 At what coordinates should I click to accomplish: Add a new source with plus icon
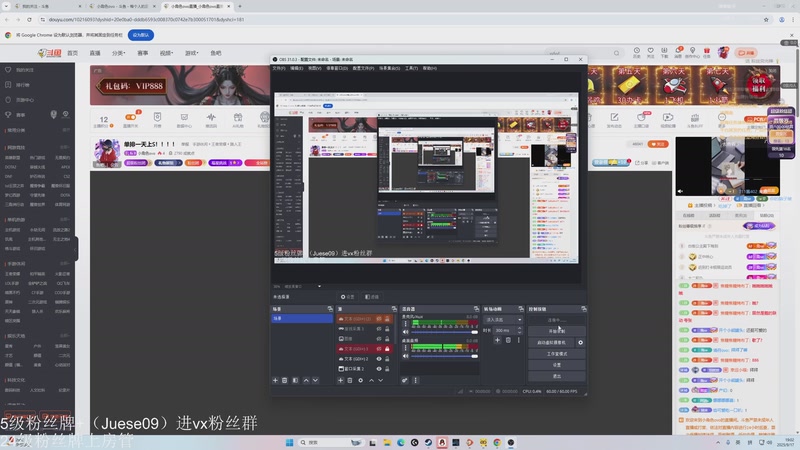pos(340,380)
